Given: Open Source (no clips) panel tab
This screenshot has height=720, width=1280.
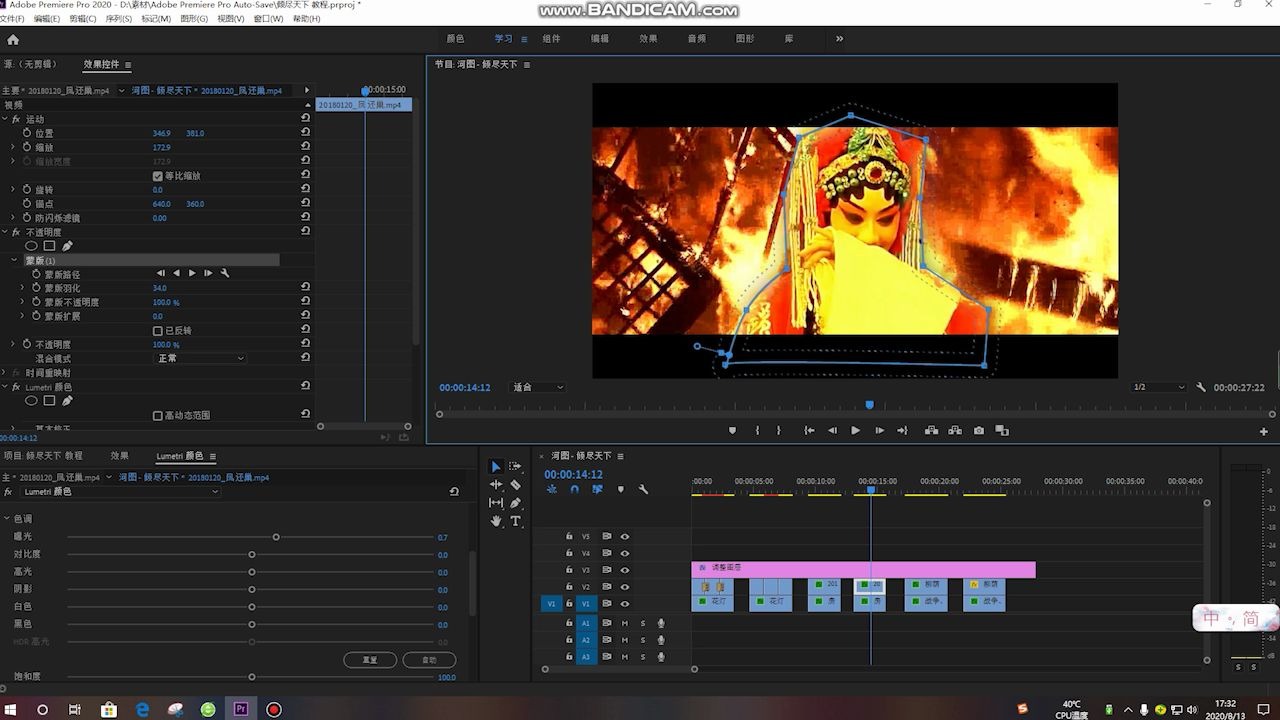Looking at the screenshot, I should pyautogui.click(x=30, y=64).
